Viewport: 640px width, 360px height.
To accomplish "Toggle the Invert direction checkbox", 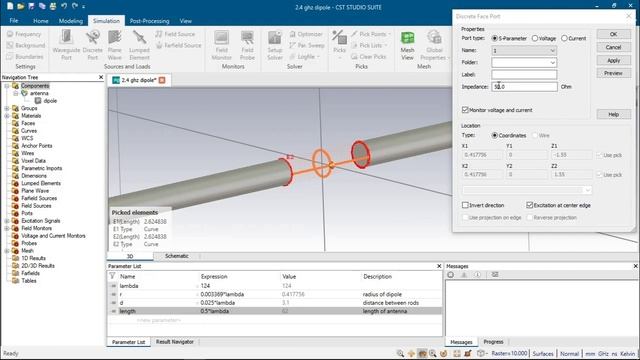I will pos(465,205).
